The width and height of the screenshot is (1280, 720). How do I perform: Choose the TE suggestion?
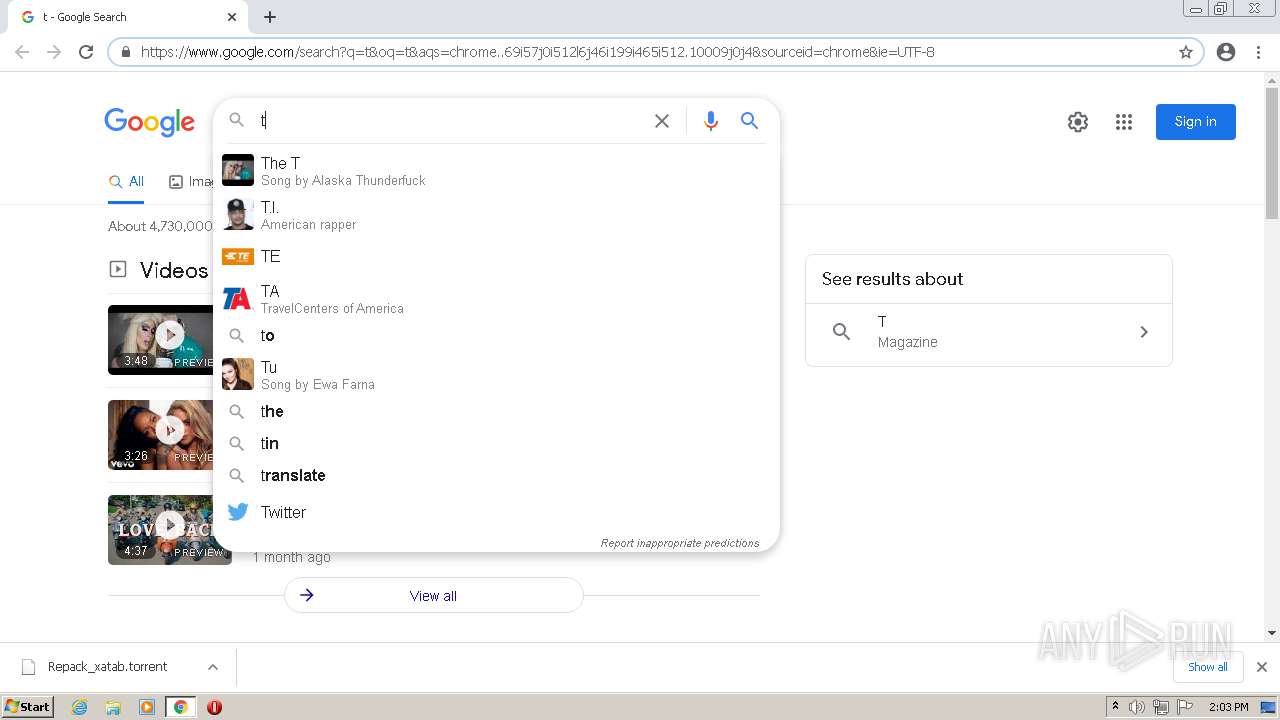(x=496, y=256)
